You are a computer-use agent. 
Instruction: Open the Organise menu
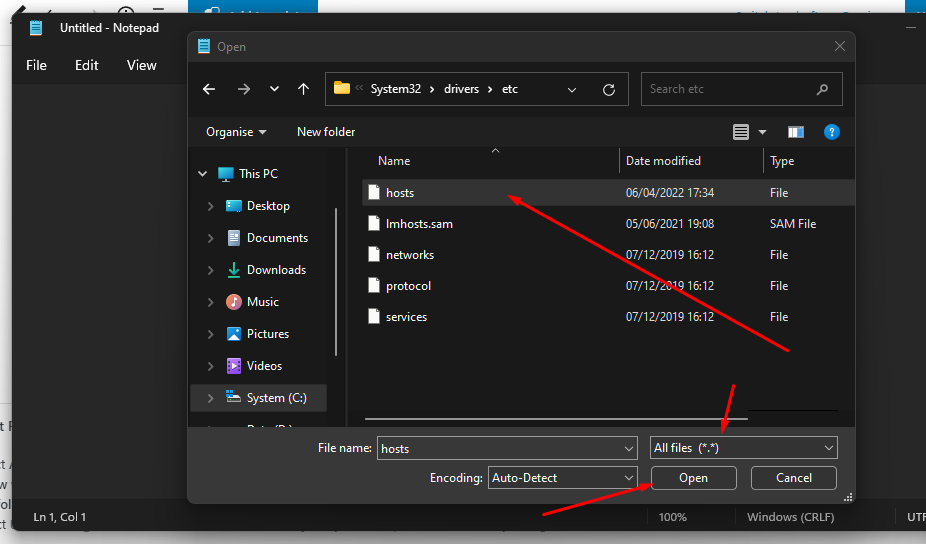(x=236, y=132)
